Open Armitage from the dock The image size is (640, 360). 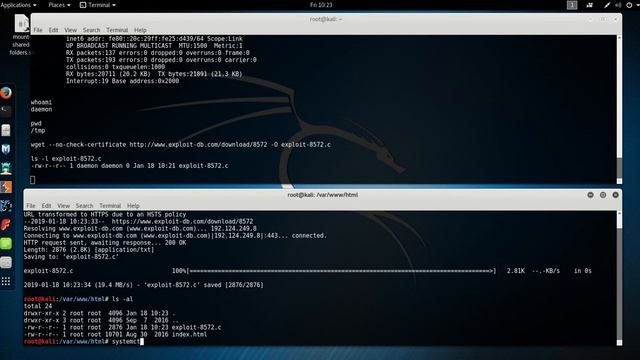tap(6, 168)
